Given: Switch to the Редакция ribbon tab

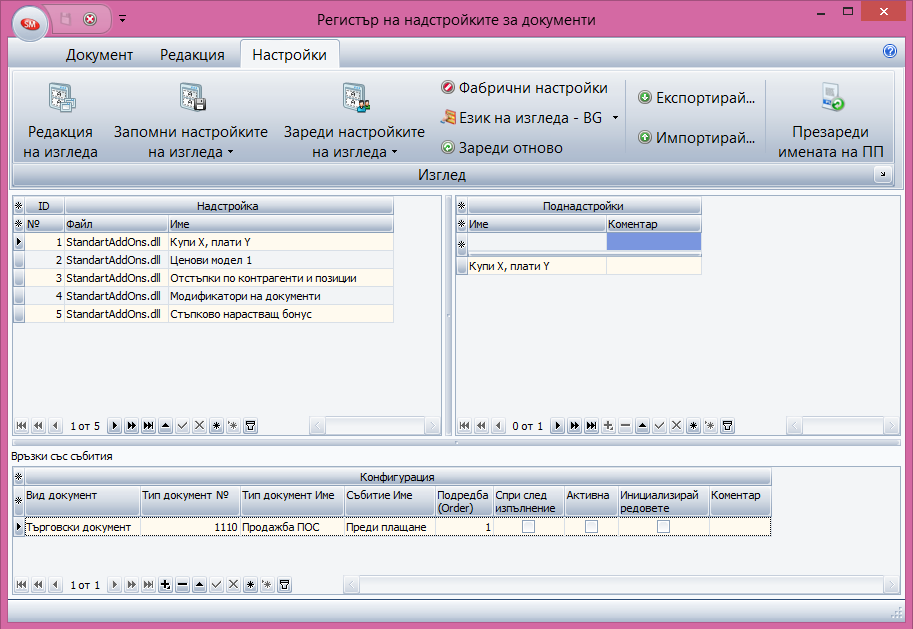Looking at the screenshot, I should (x=192, y=55).
